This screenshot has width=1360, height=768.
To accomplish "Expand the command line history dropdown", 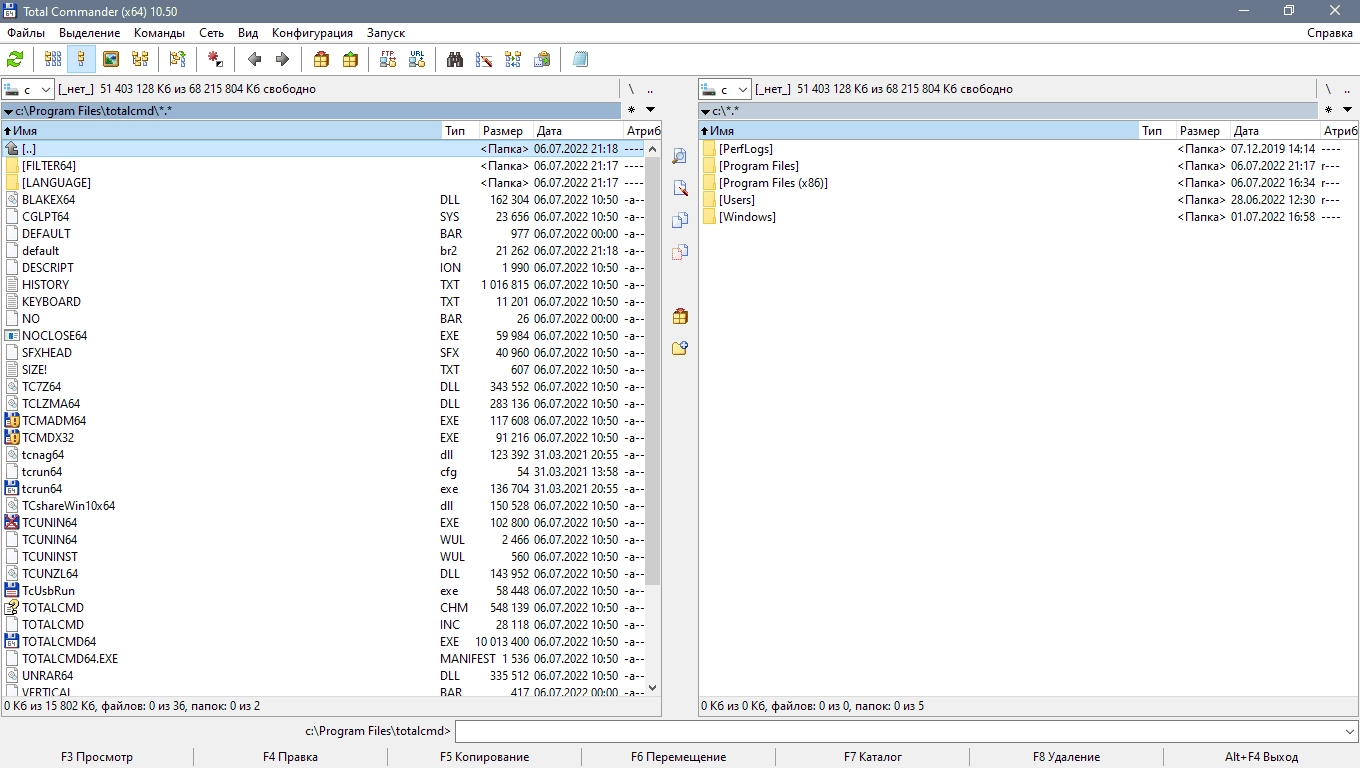I will 1349,731.
